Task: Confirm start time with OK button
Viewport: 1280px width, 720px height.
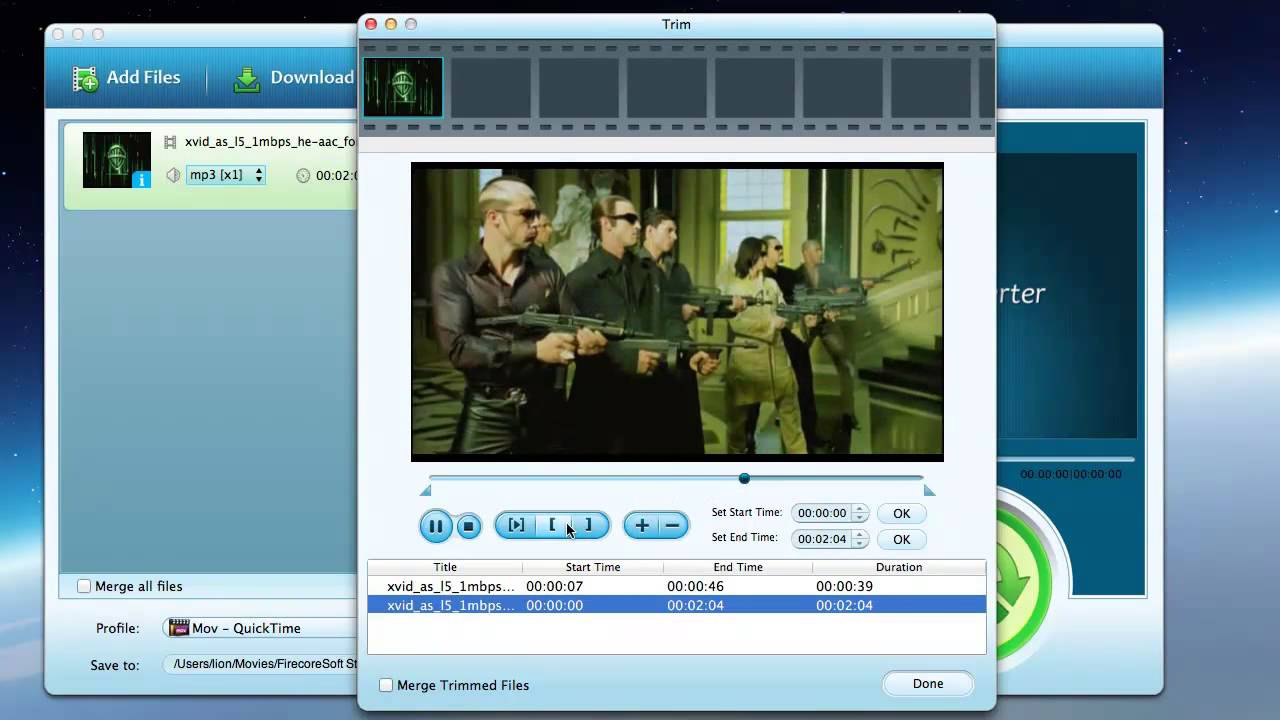Action: (x=901, y=513)
